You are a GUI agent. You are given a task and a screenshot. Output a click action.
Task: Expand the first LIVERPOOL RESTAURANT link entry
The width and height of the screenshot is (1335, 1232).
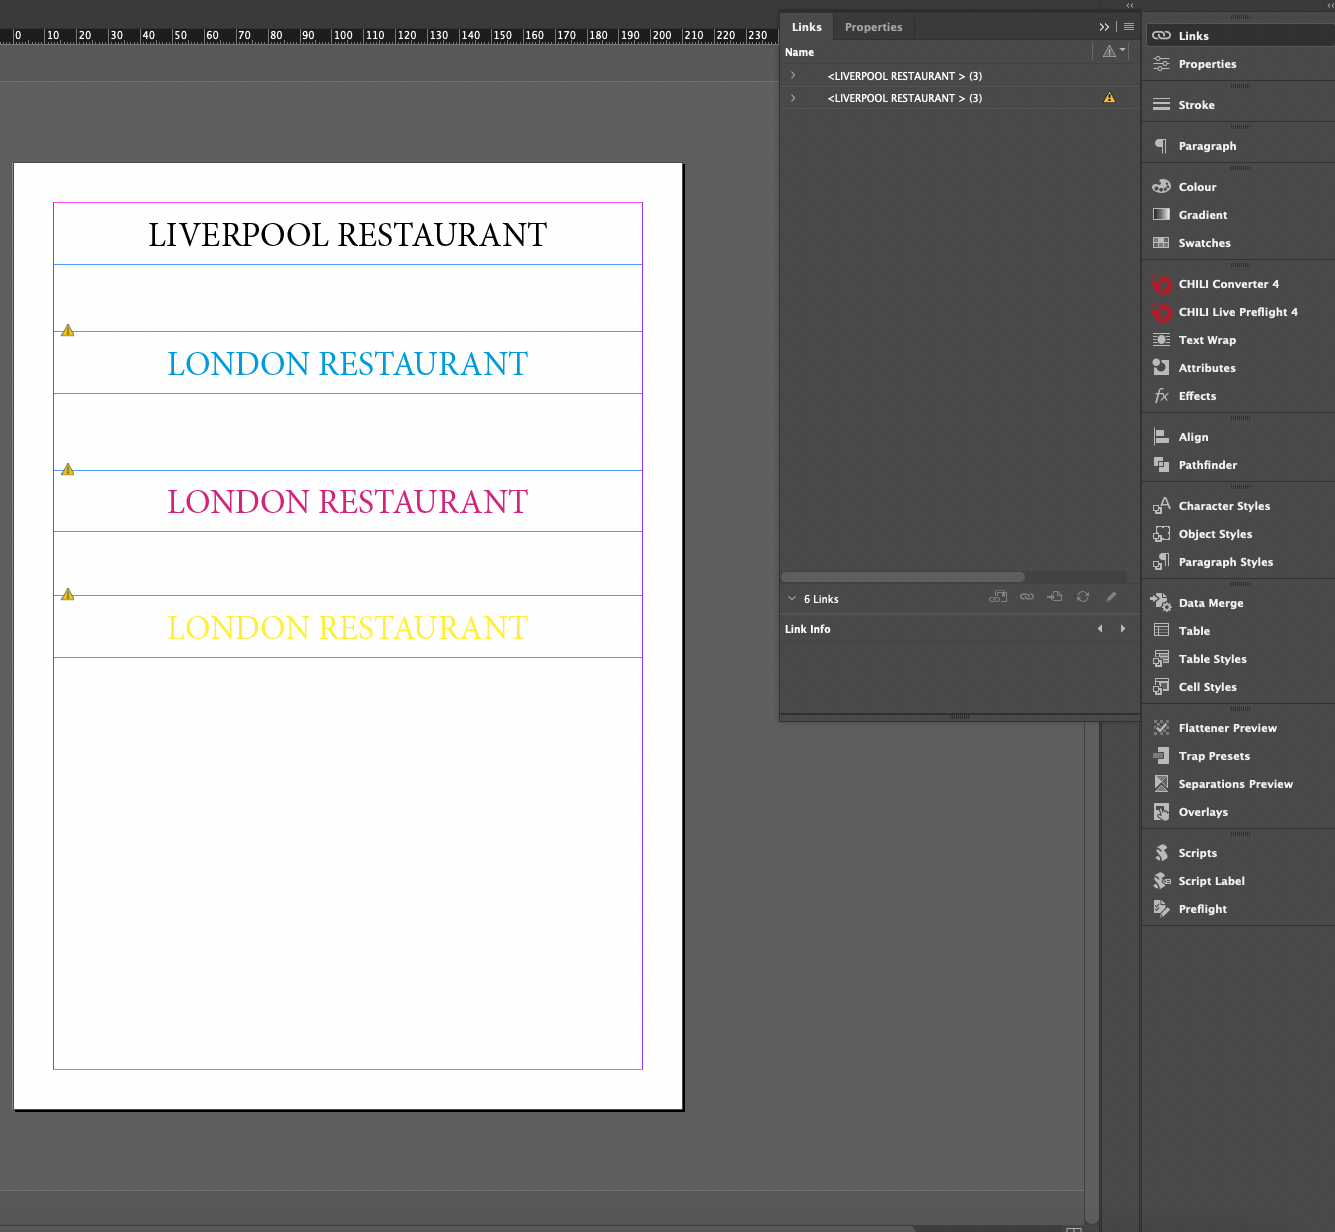[793, 75]
